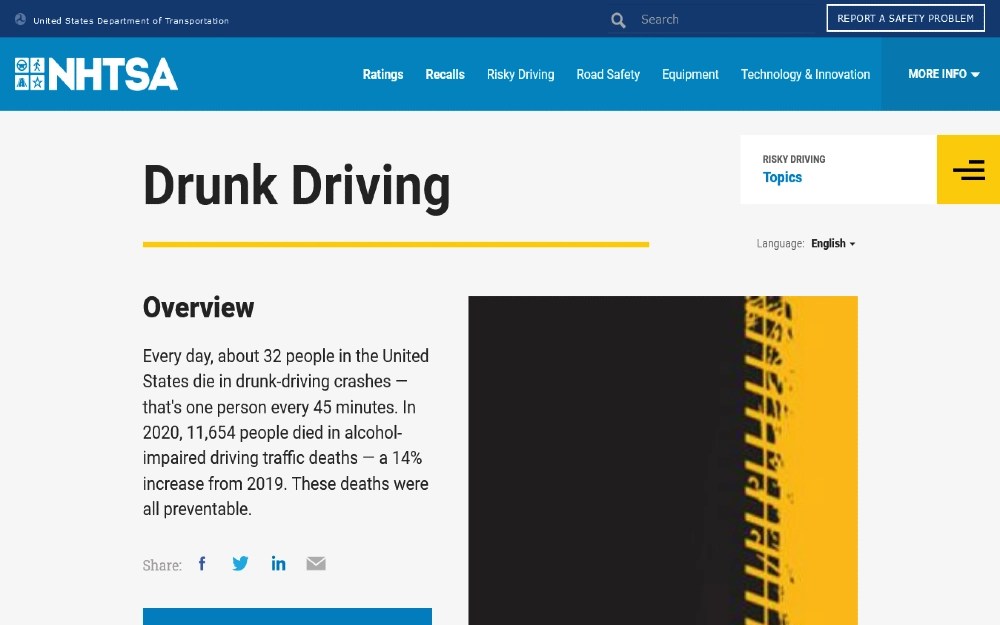This screenshot has width=1000, height=625.
Task: Open the Recalls menu
Action: pyautogui.click(x=445, y=75)
